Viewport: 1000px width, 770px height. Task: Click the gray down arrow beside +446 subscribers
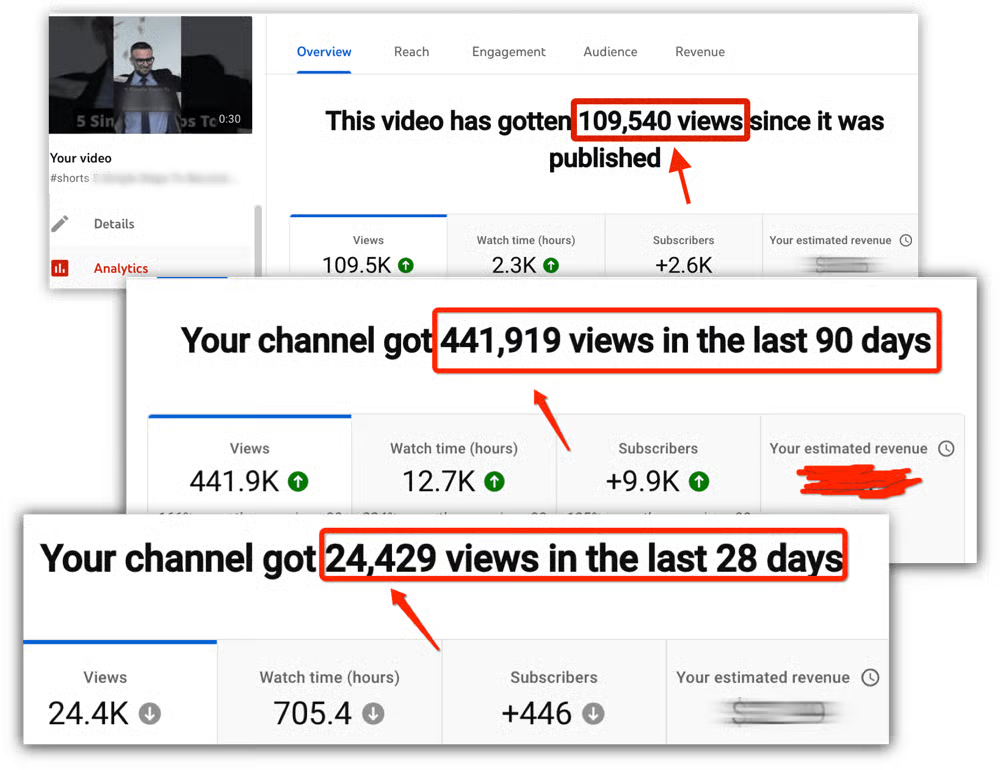click(593, 714)
